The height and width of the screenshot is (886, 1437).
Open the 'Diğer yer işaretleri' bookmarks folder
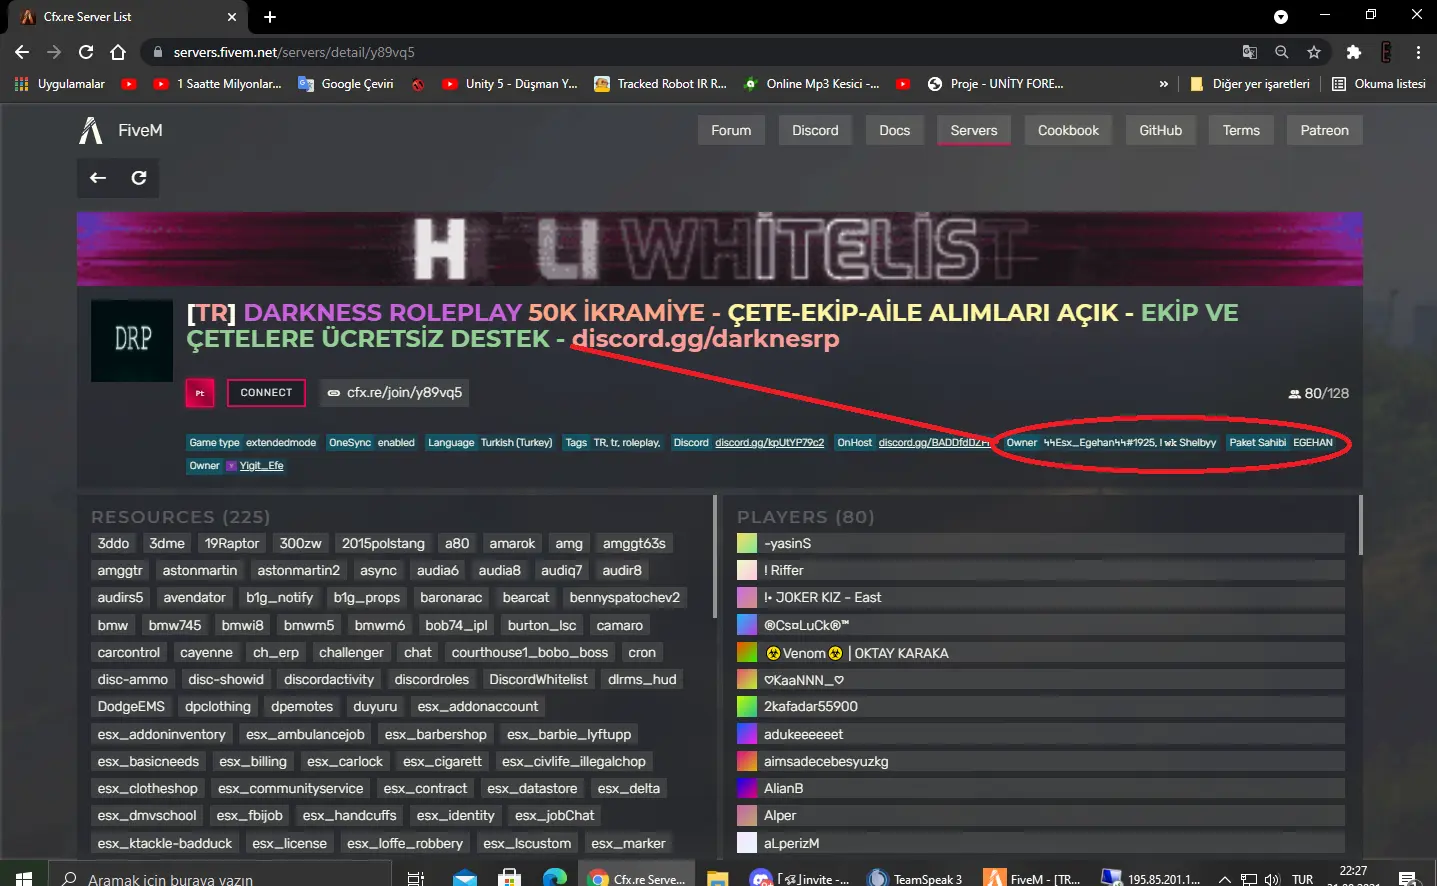tap(1250, 84)
